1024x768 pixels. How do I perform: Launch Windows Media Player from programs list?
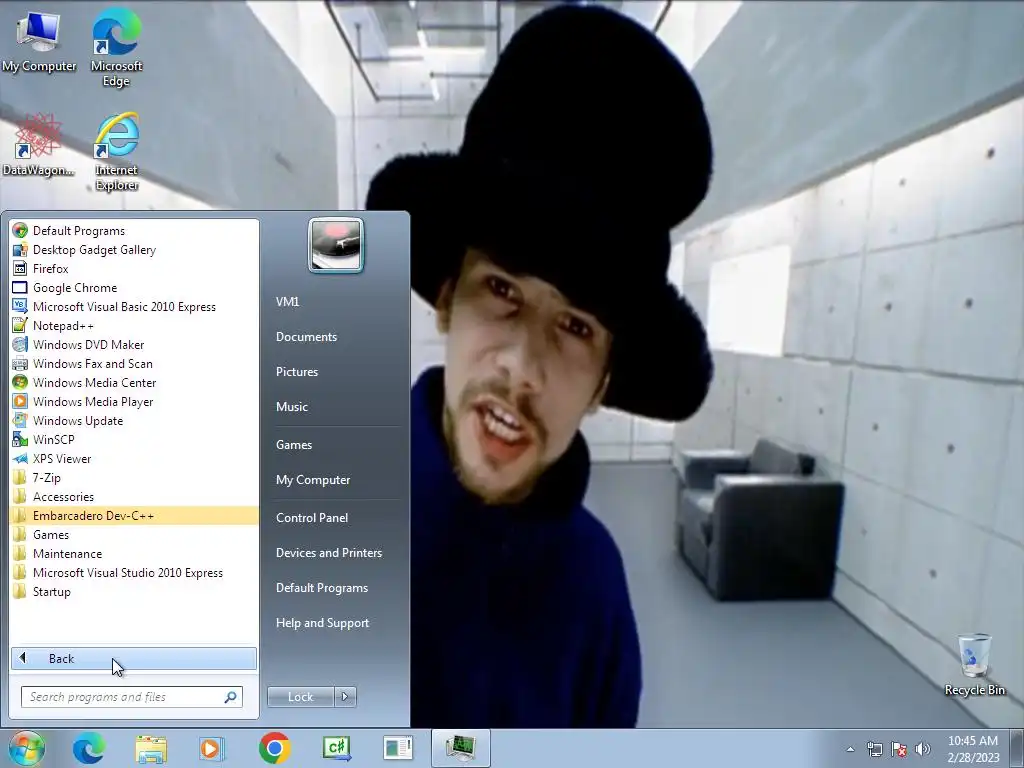click(134, 401)
